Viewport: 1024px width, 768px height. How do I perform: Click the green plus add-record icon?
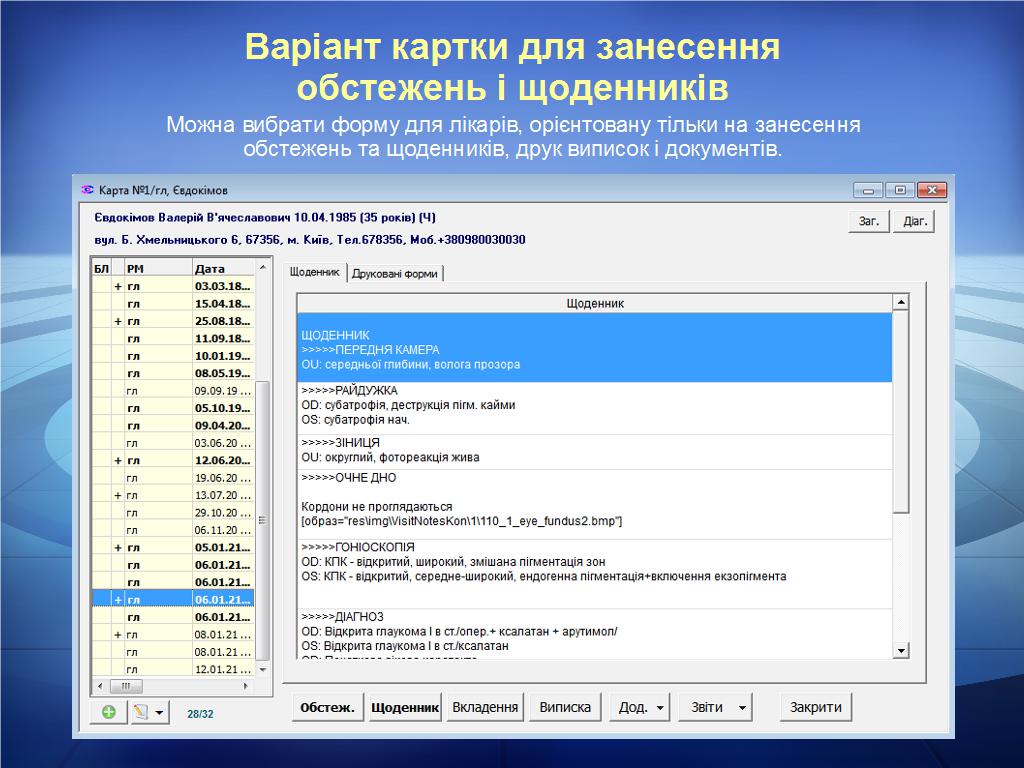[x=108, y=712]
